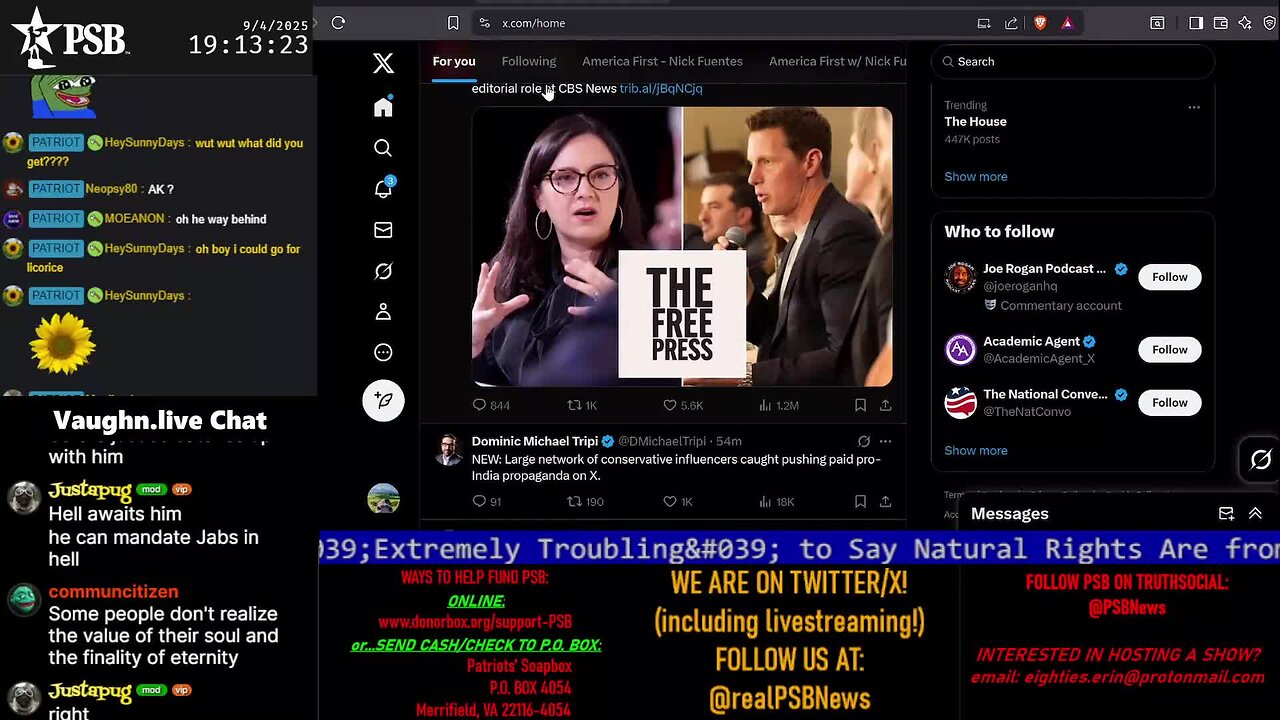Repost Dominic Michael Tripi's post, 190 reposts
Screen dimensions: 1280x720
pyautogui.click(x=585, y=501)
